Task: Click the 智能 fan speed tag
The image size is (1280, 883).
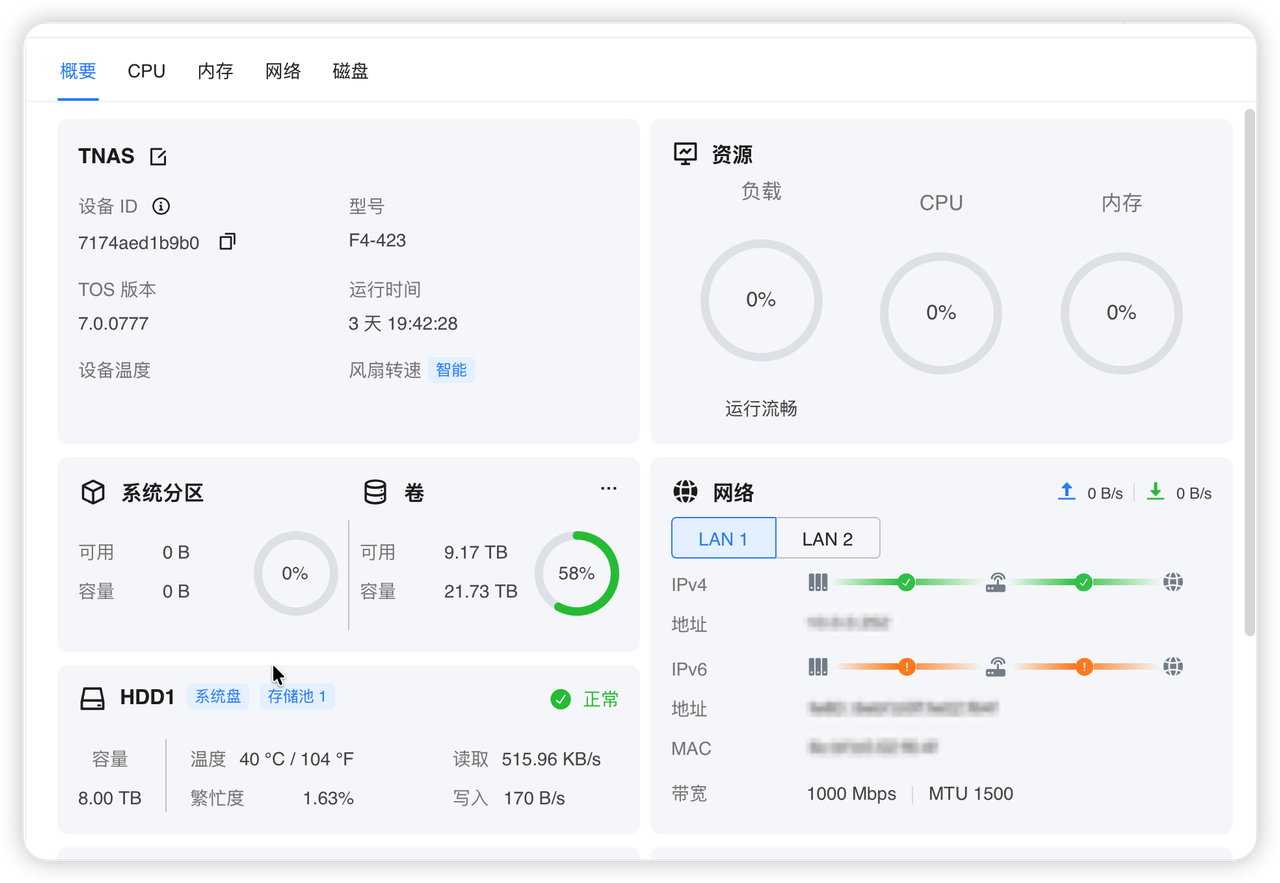Action: click(451, 370)
